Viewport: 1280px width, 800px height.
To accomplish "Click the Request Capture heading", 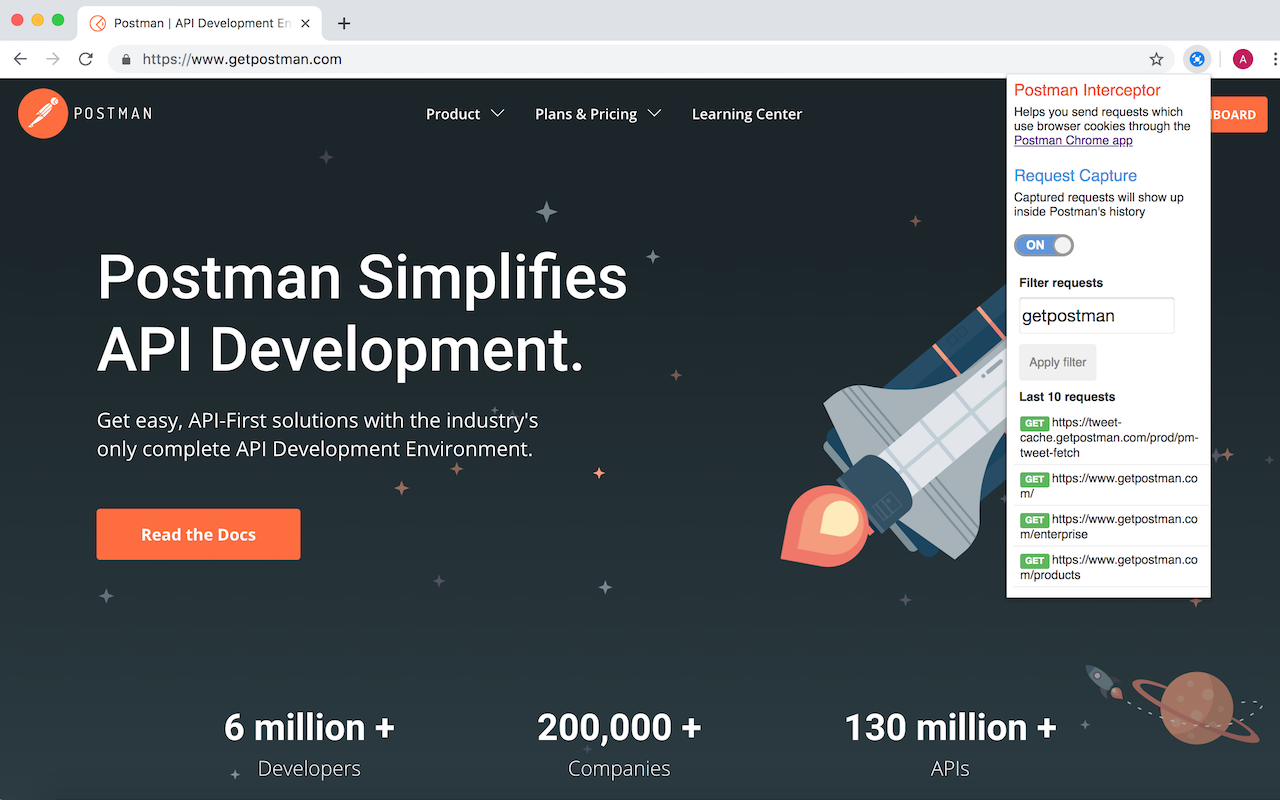I will (1075, 176).
